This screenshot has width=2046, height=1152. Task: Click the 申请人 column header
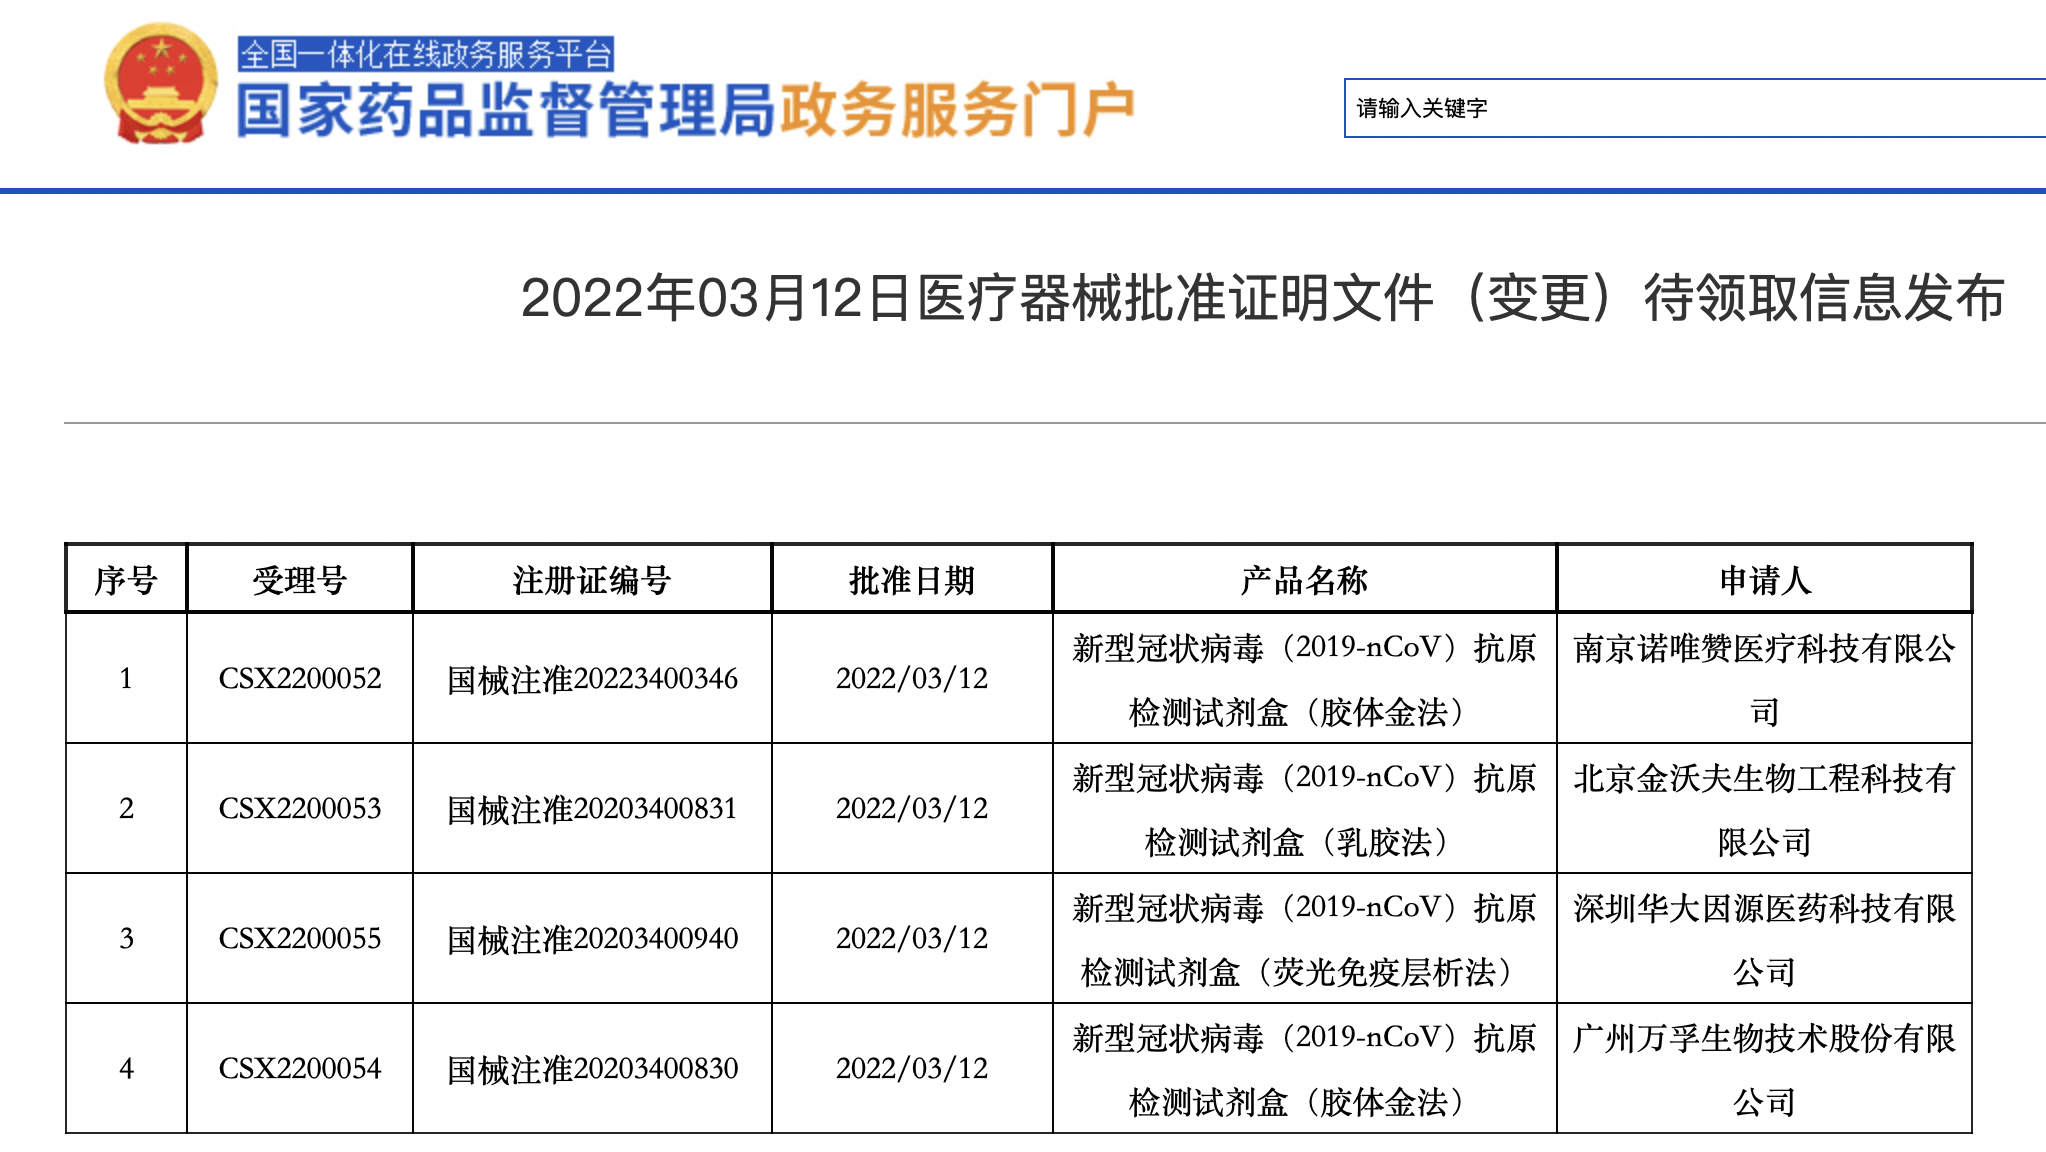click(1765, 579)
